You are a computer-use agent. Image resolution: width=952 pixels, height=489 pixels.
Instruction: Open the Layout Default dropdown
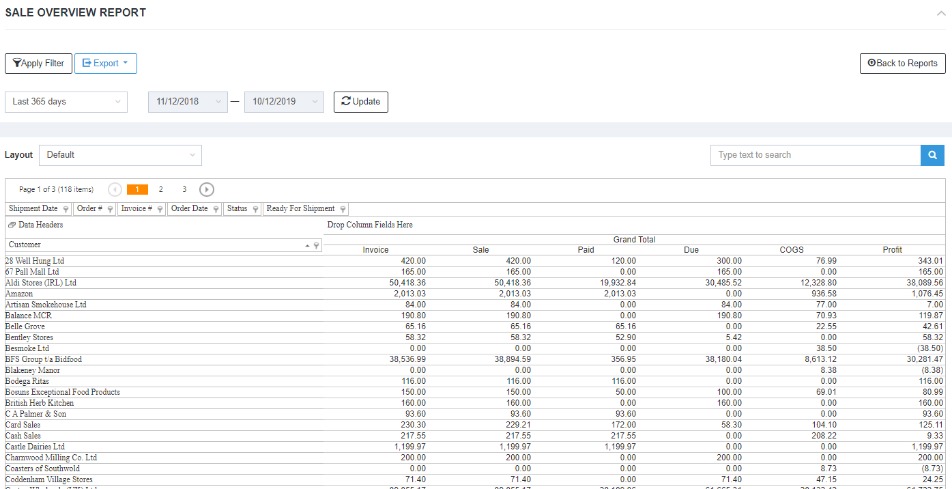tap(120, 155)
